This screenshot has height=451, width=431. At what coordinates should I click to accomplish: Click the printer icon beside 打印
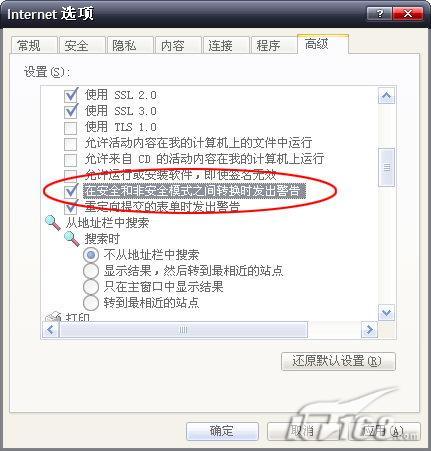click(x=53, y=317)
